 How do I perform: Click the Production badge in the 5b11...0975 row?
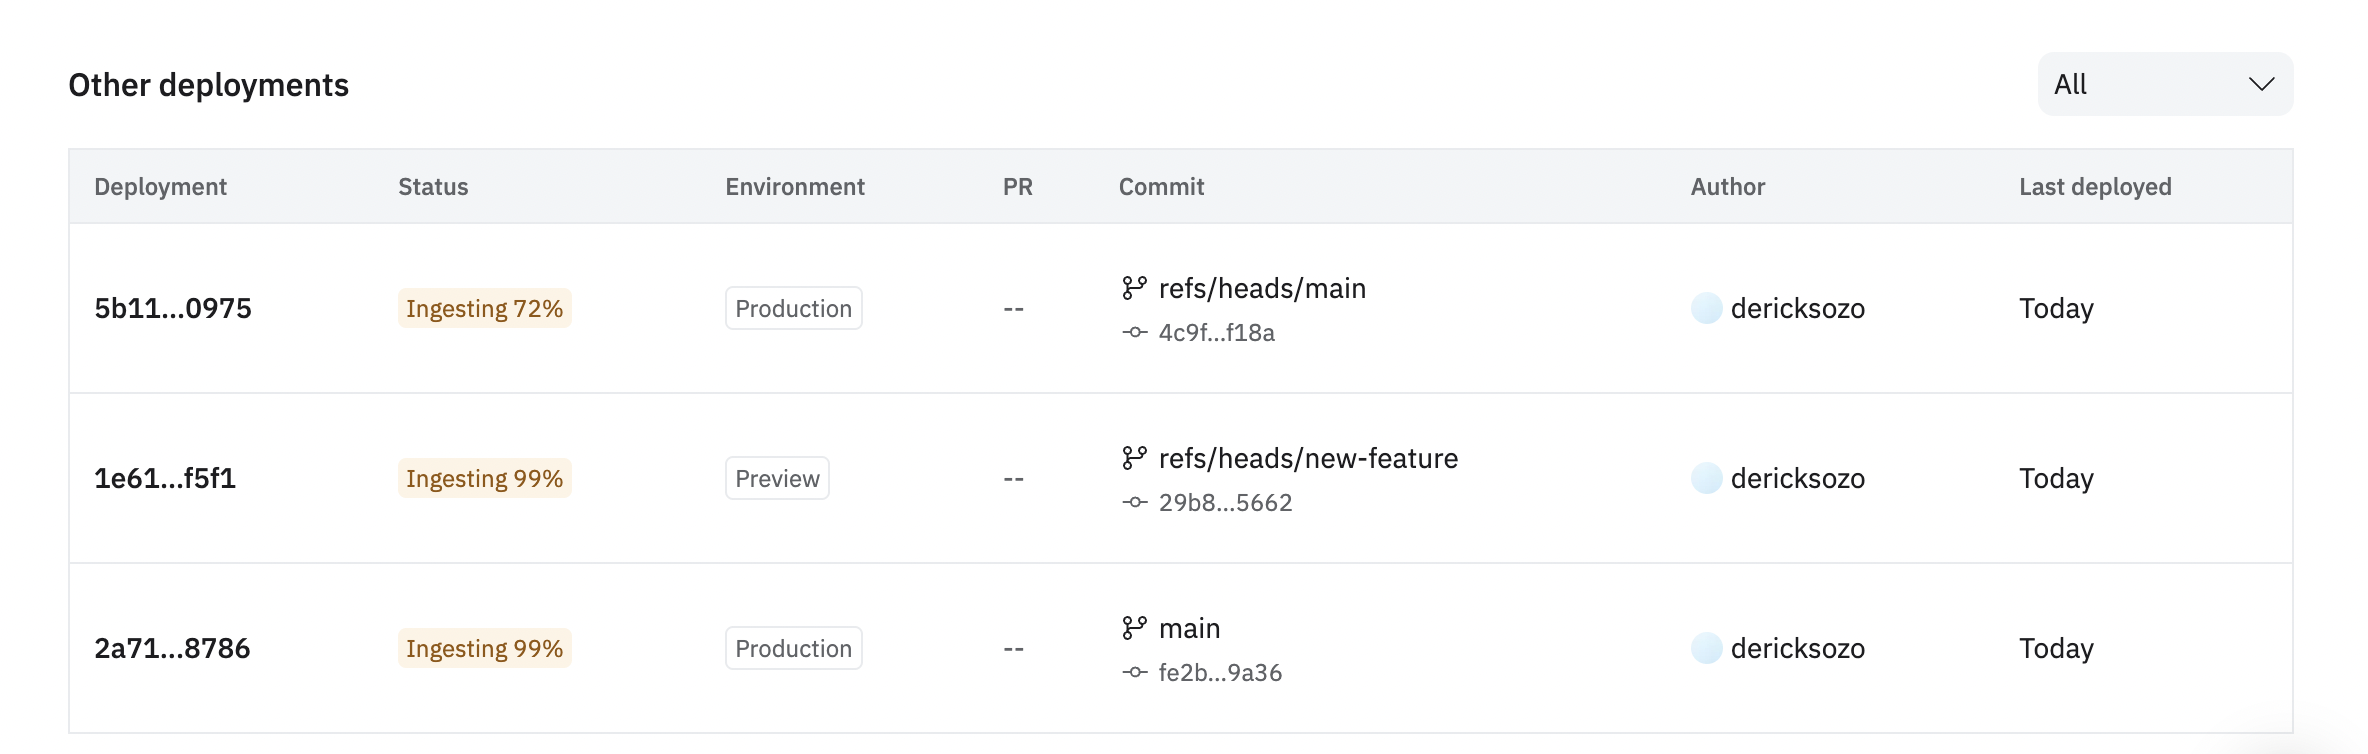(x=793, y=308)
